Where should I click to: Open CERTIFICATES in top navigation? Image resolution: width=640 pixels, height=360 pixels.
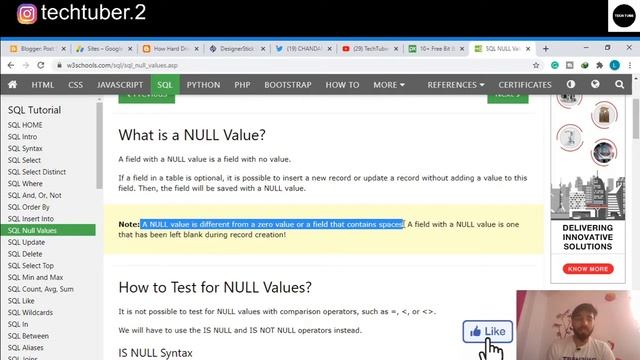pyautogui.click(x=524, y=84)
